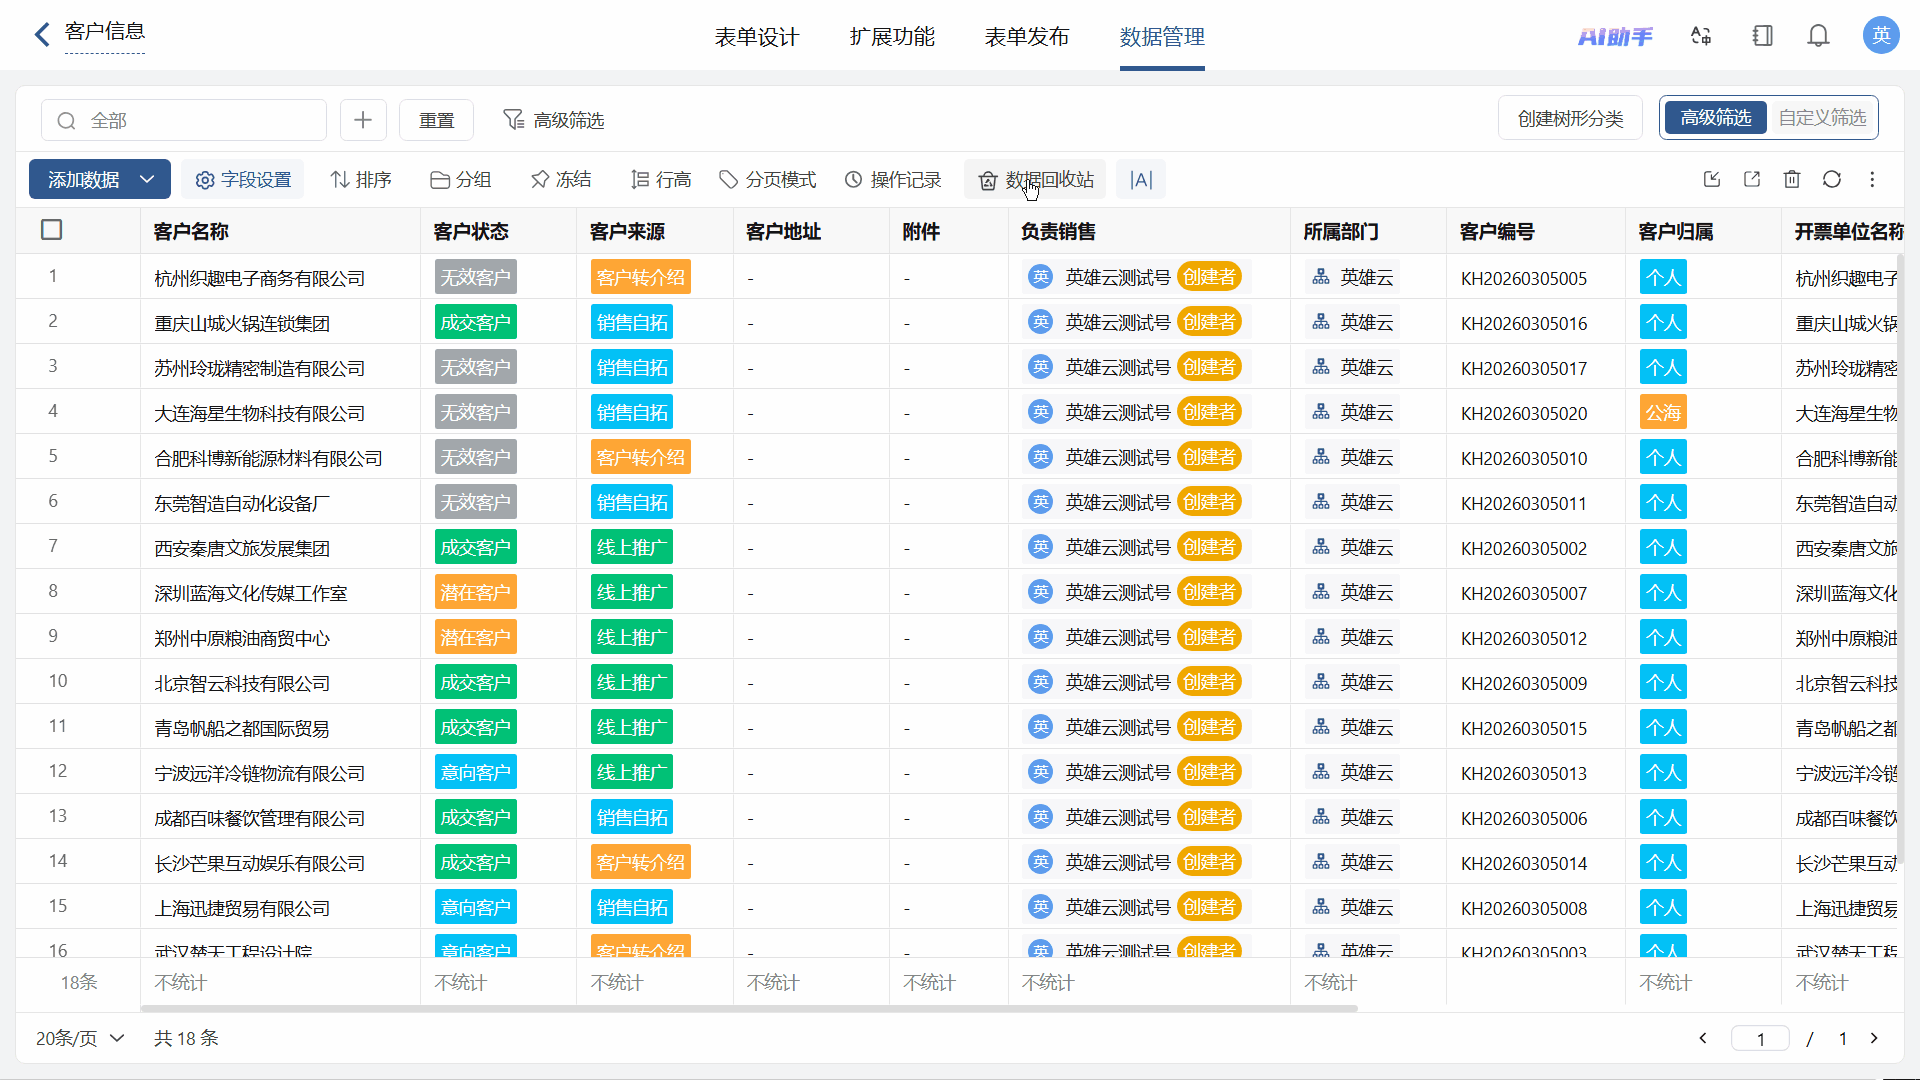This screenshot has width=1920, height=1080.
Task: Open 数据回收站 recycle bin
Action: [1036, 180]
